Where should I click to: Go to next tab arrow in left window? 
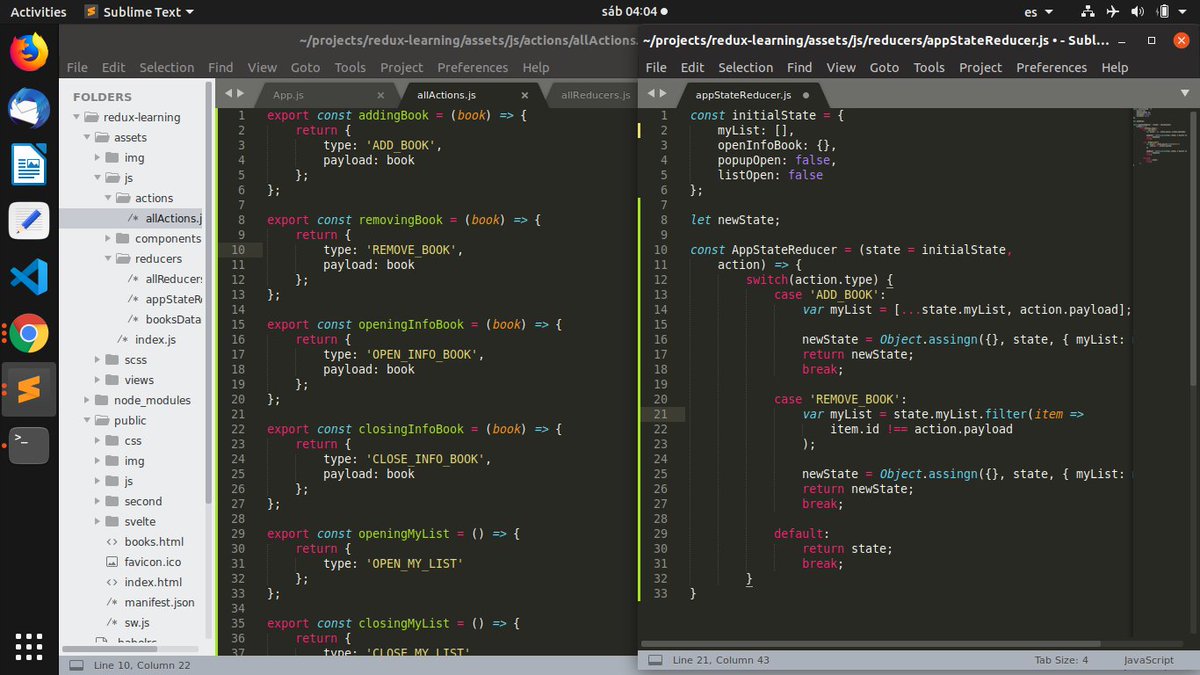[x=240, y=93]
